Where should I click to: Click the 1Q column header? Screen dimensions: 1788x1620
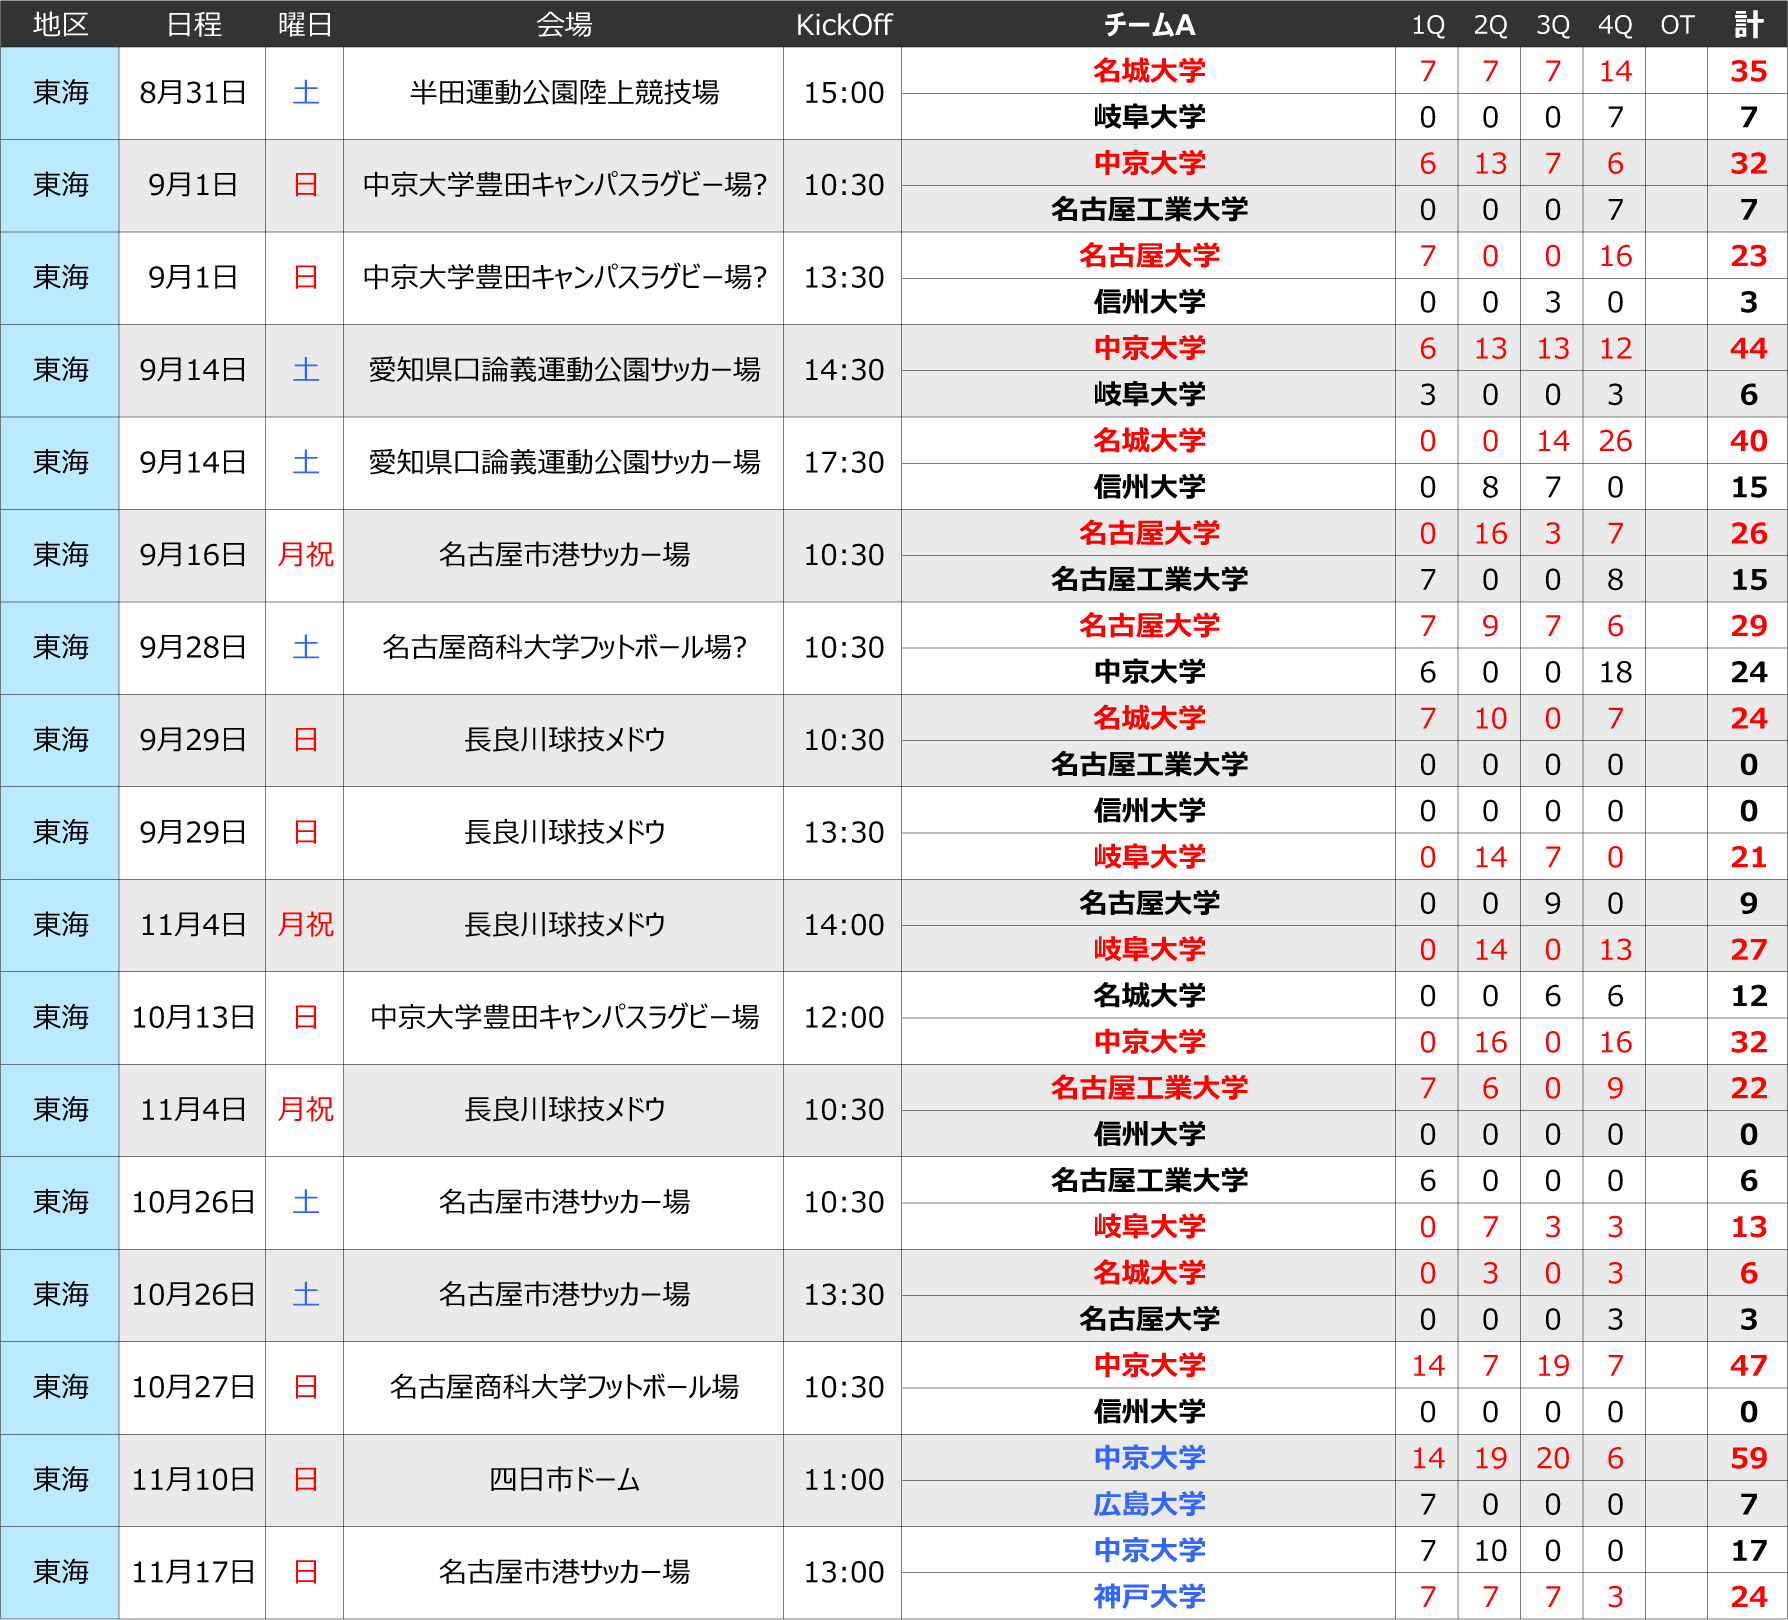[1427, 24]
